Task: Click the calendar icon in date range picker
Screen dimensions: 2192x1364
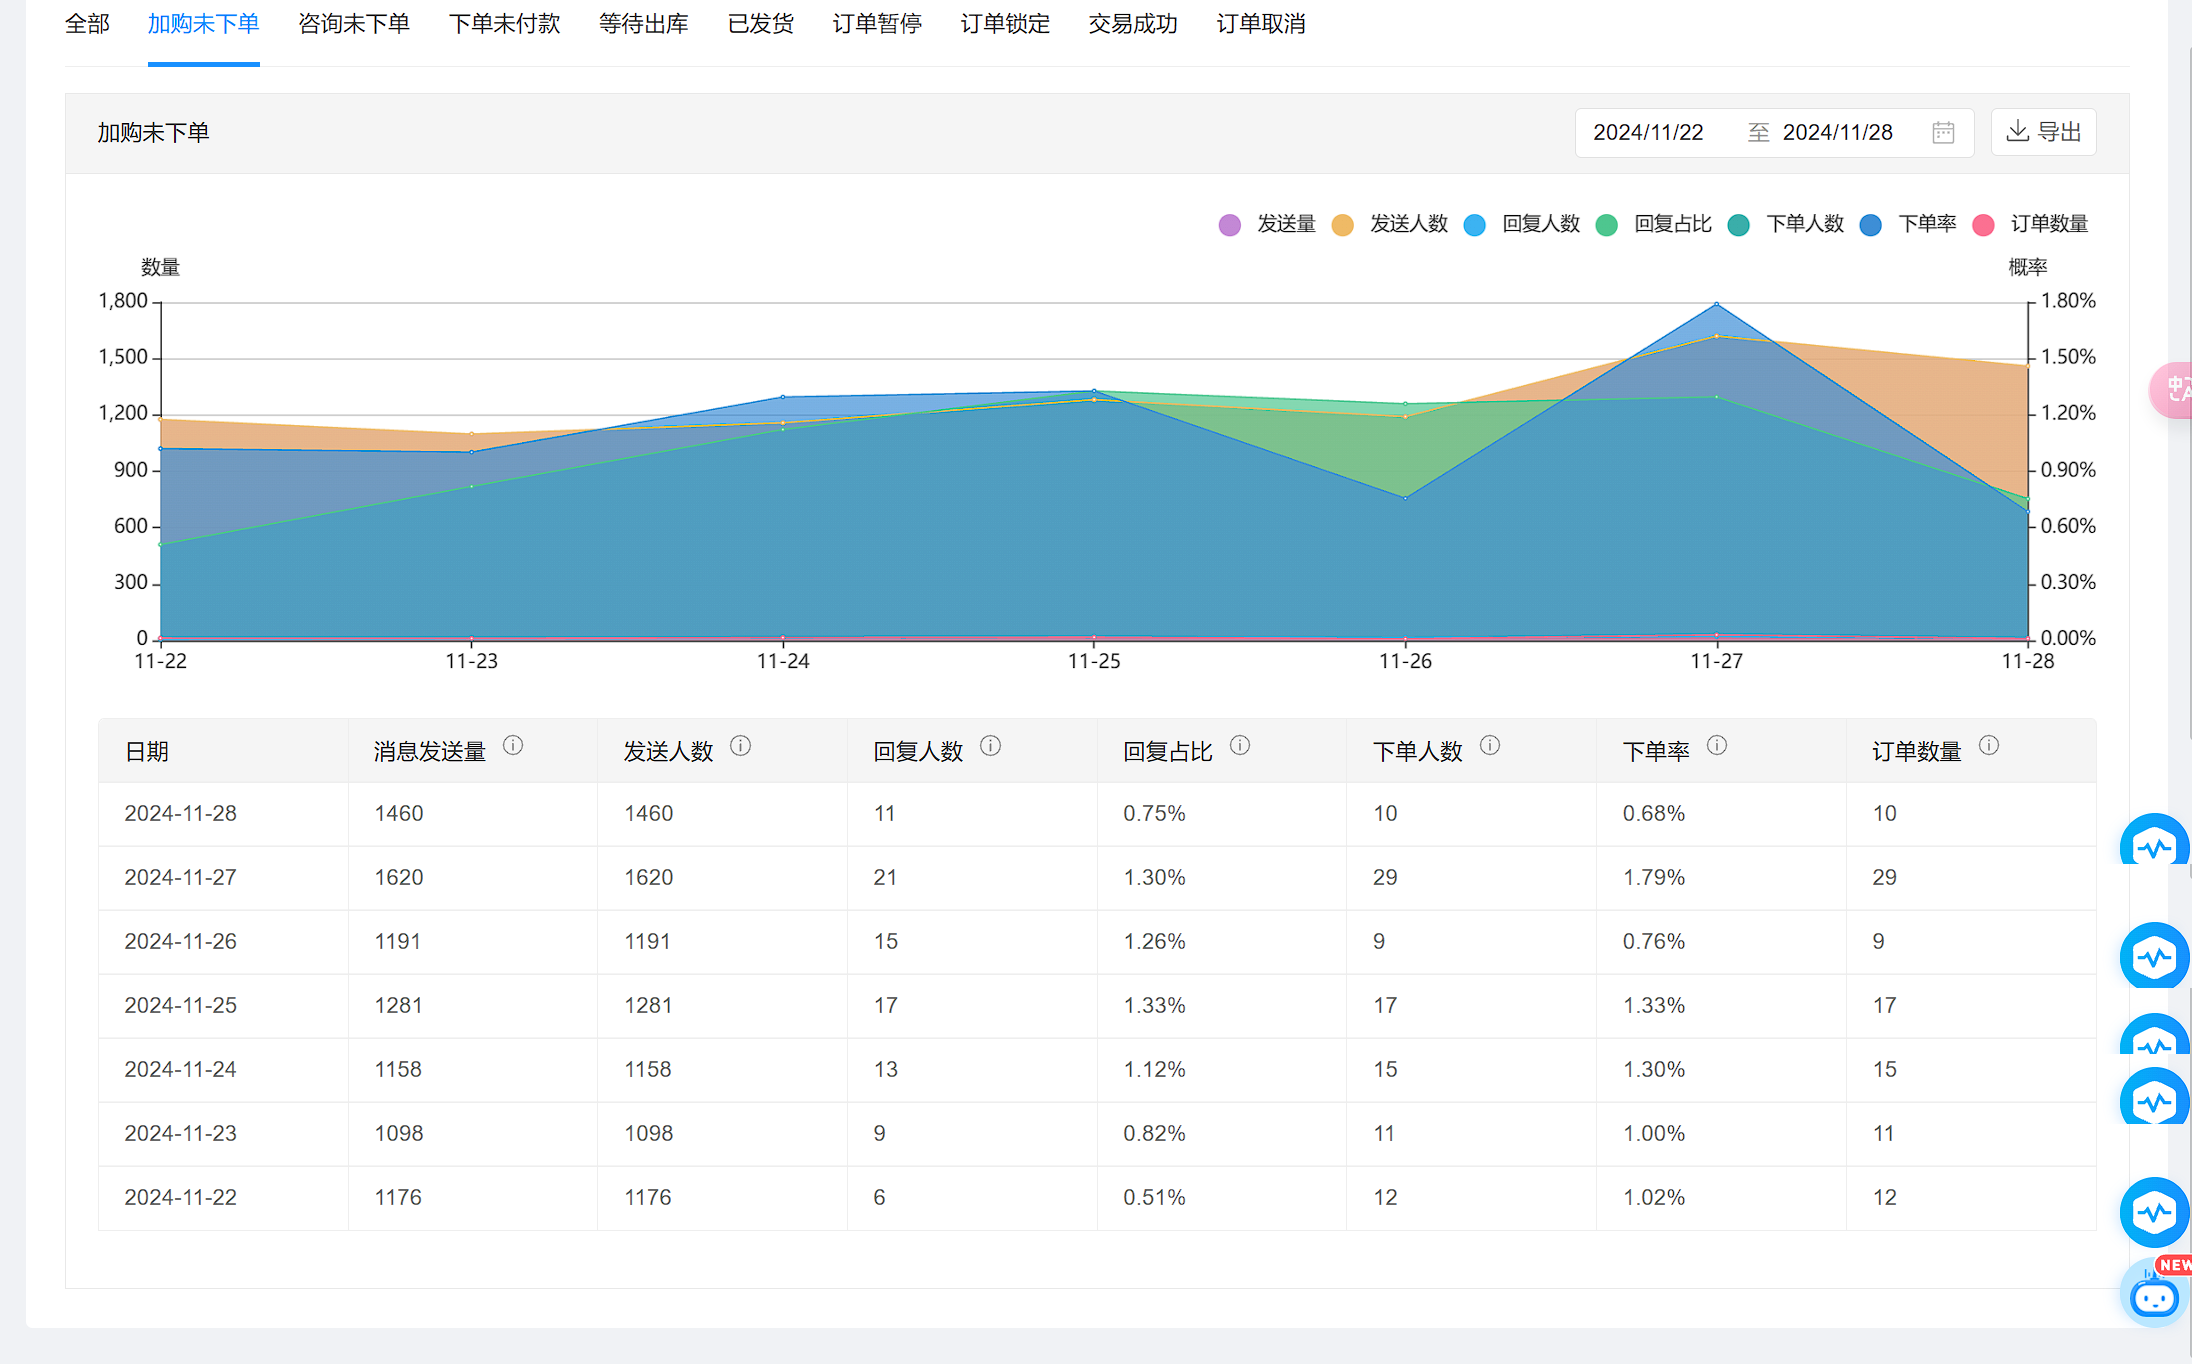Action: pos(1943,132)
